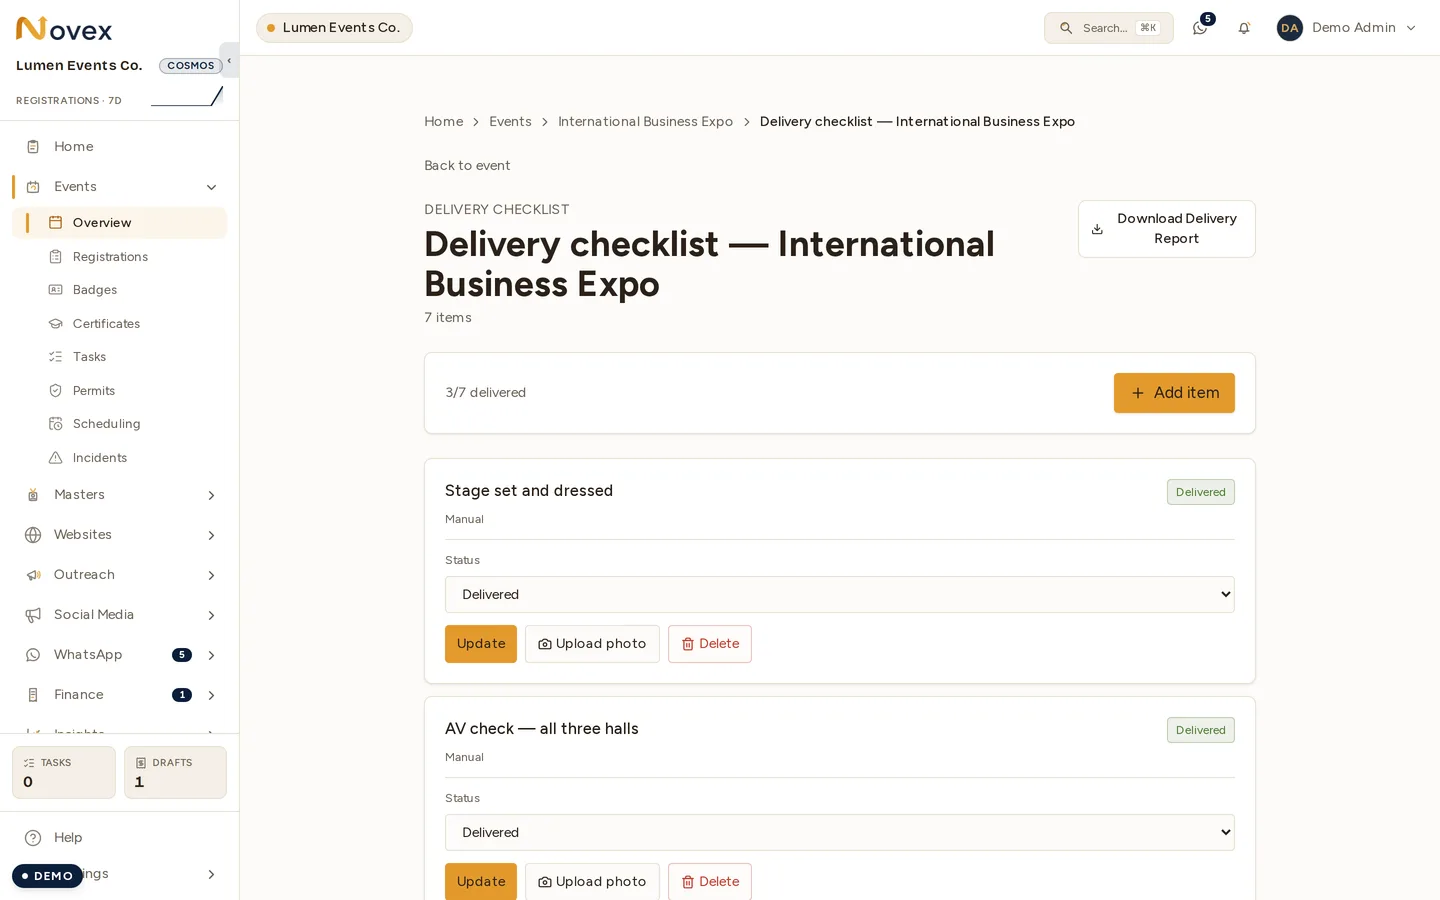
Task: Open the Demo Admin account menu
Action: (1347, 28)
